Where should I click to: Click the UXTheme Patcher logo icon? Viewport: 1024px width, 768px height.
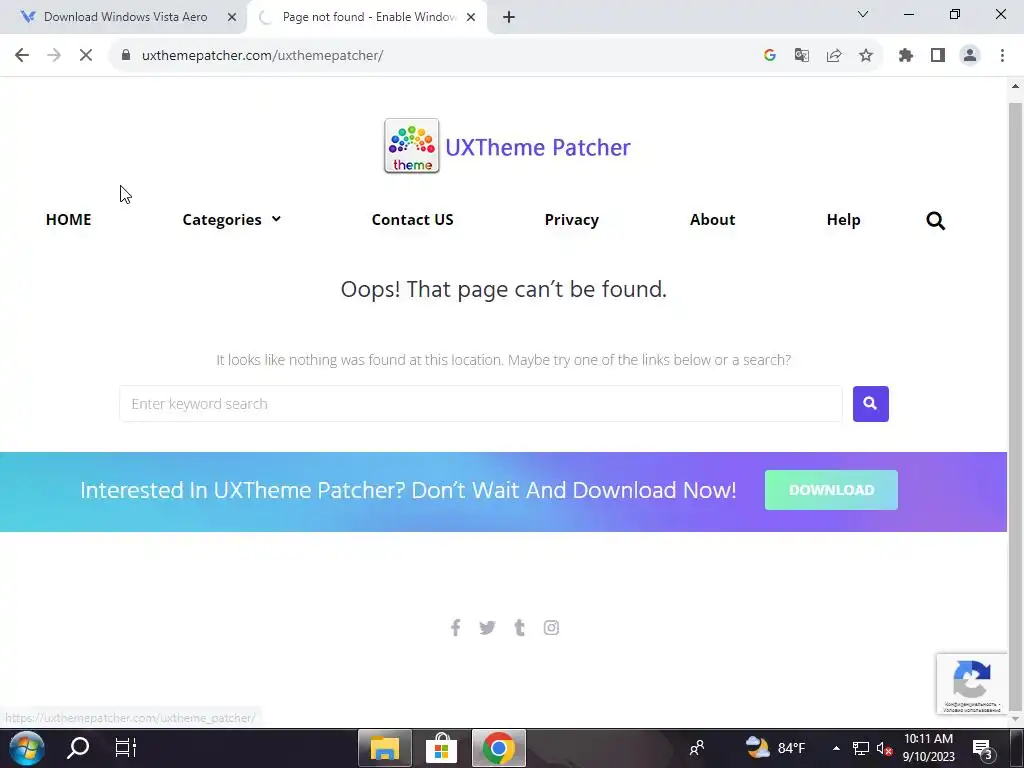411,146
